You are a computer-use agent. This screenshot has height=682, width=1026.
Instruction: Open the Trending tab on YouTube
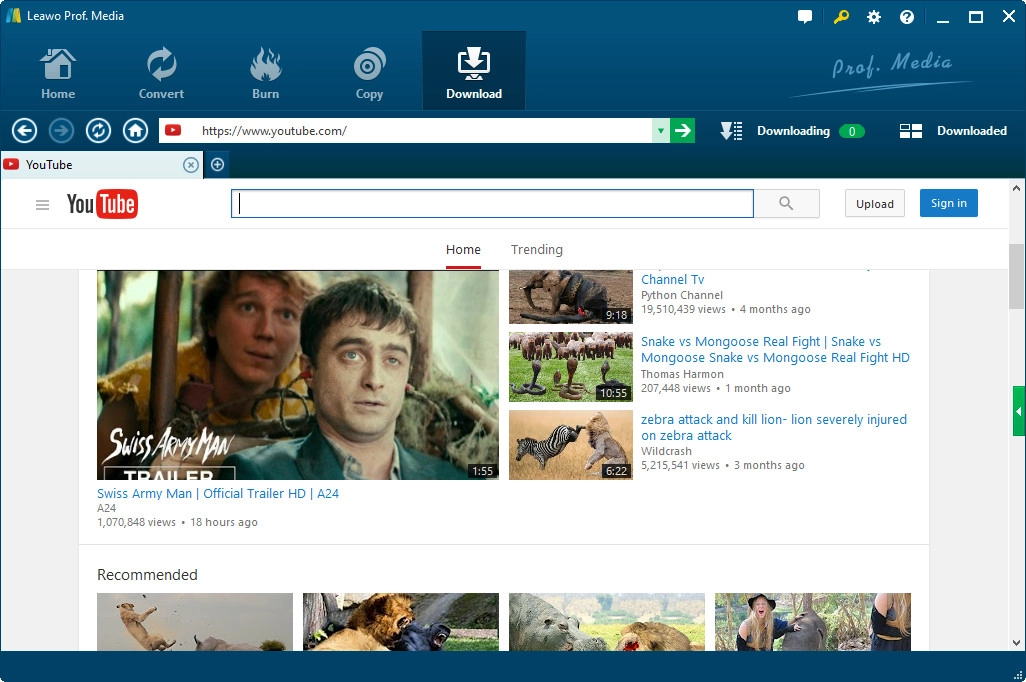click(537, 250)
